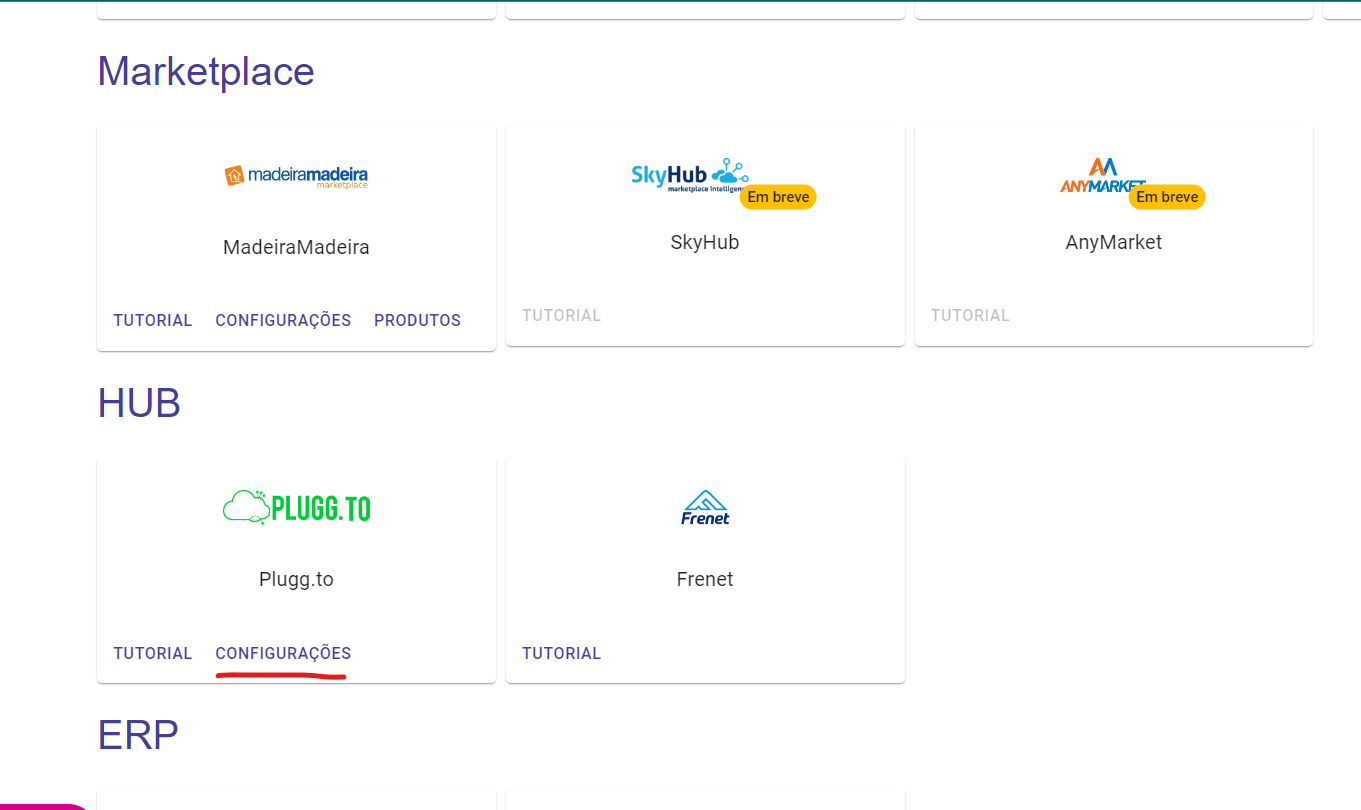Image resolution: width=1361 pixels, height=810 pixels.
Task: Click the SkyHub TUTORIAL button
Action: pyautogui.click(x=562, y=315)
